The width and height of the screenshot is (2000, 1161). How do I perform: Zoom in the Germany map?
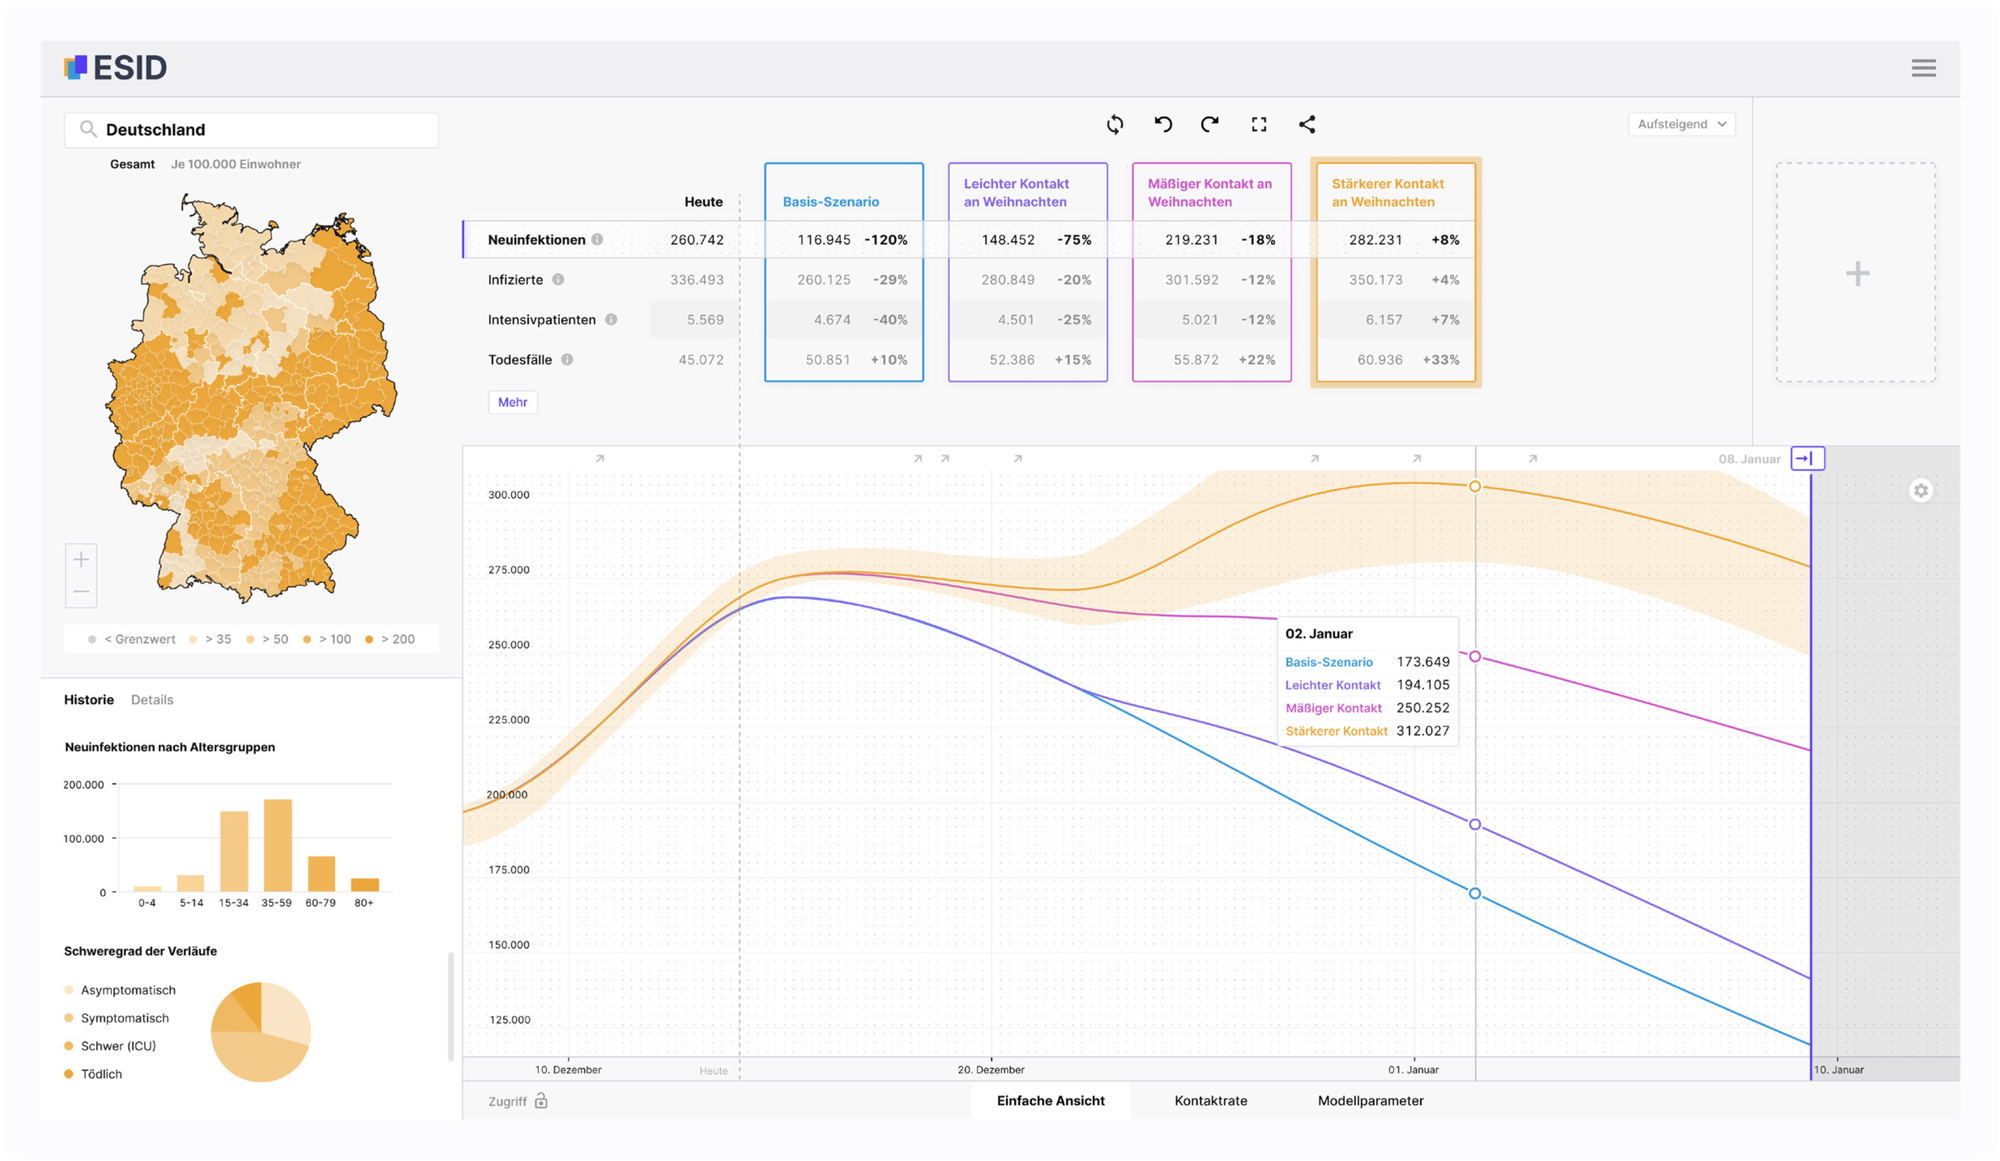(x=81, y=560)
